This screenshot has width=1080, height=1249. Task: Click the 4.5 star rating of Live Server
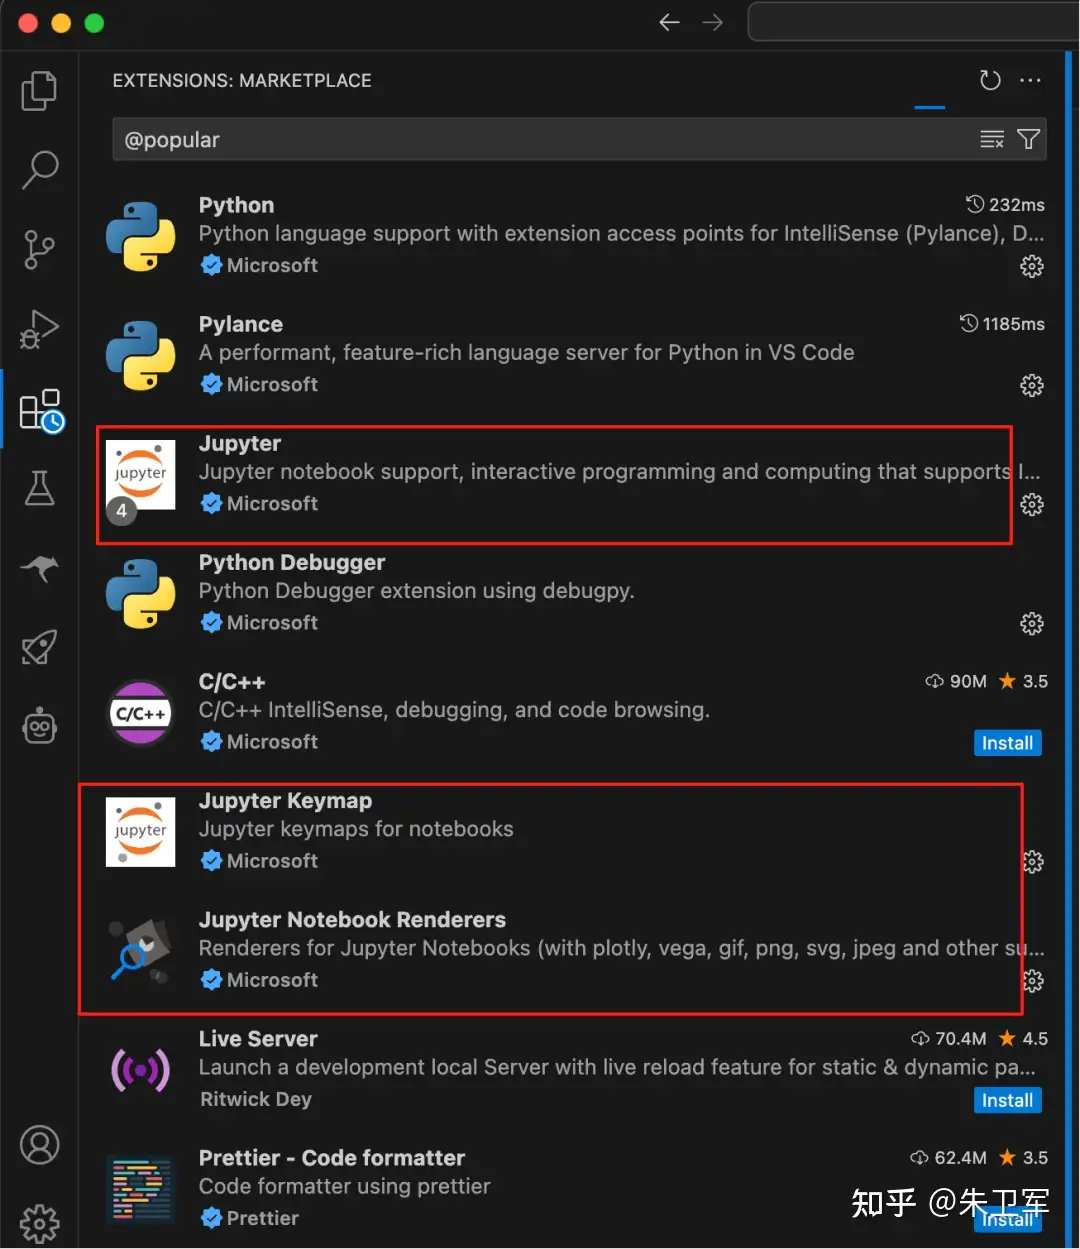tap(1024, 1038)
